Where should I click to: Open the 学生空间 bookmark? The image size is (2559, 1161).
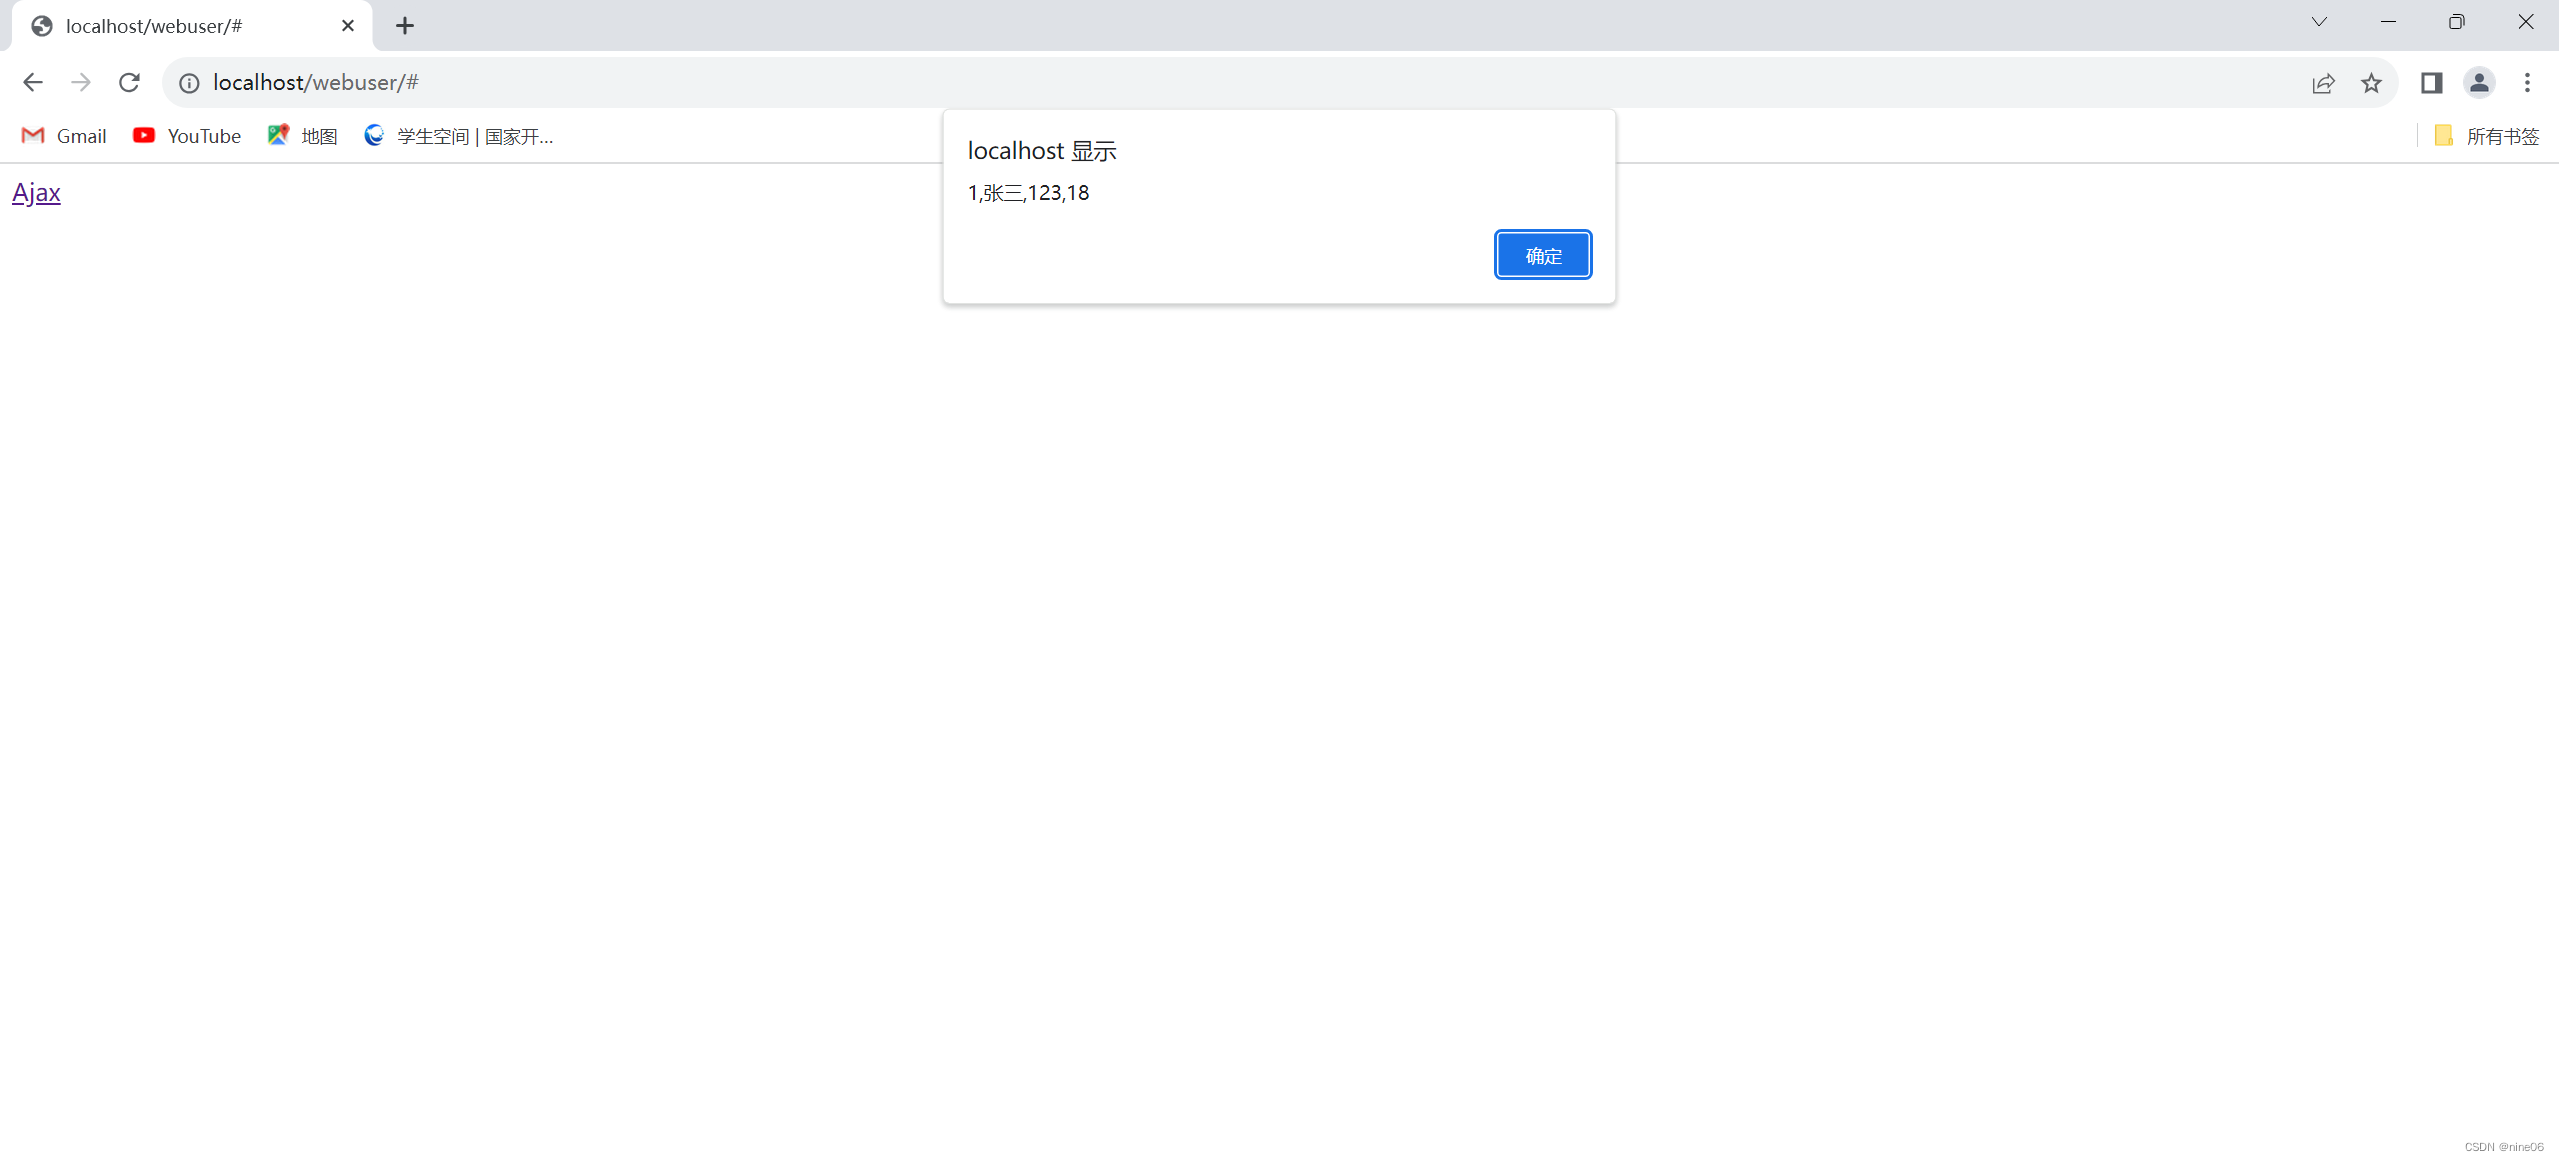[x=459, y=136]
